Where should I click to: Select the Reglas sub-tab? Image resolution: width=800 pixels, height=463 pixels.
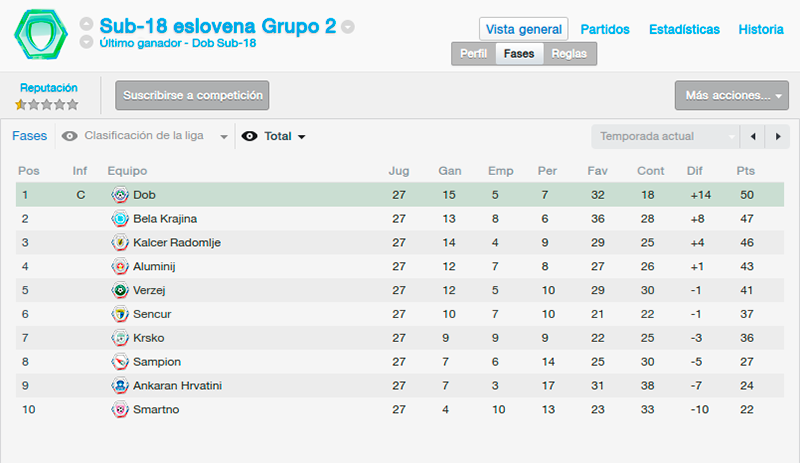(569, 54)
